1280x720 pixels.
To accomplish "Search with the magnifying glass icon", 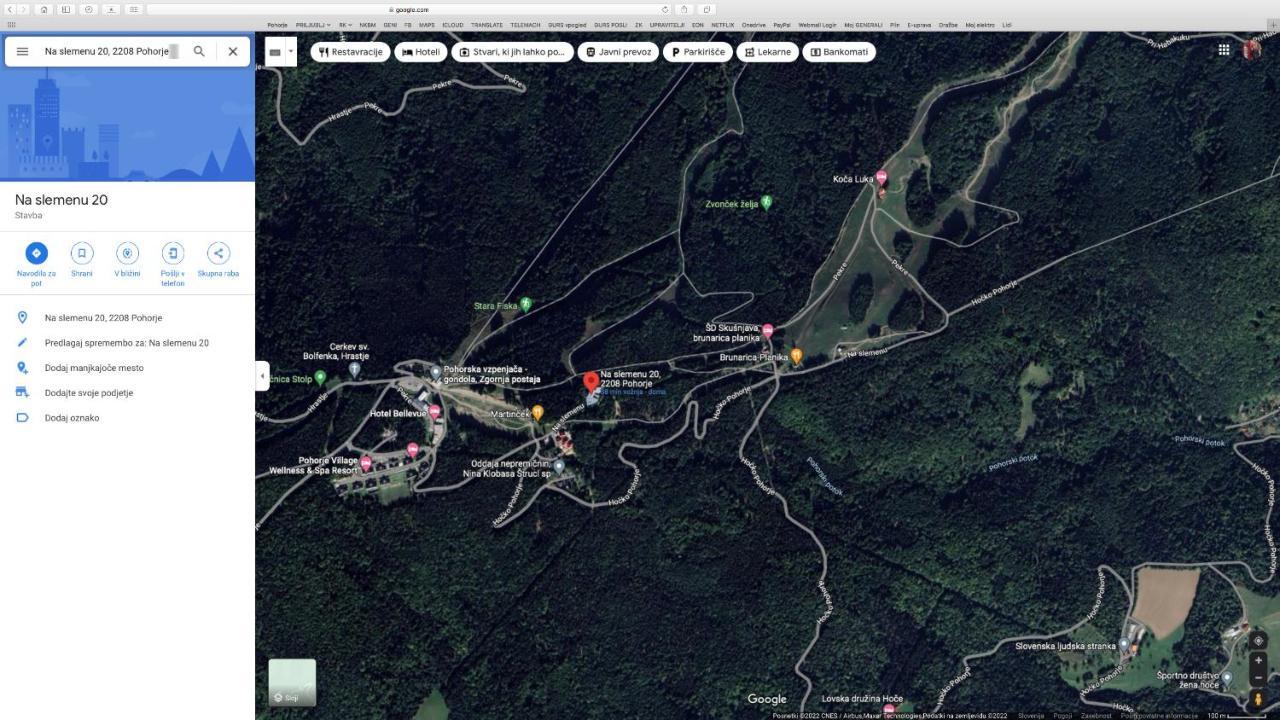I will point(199,51).
